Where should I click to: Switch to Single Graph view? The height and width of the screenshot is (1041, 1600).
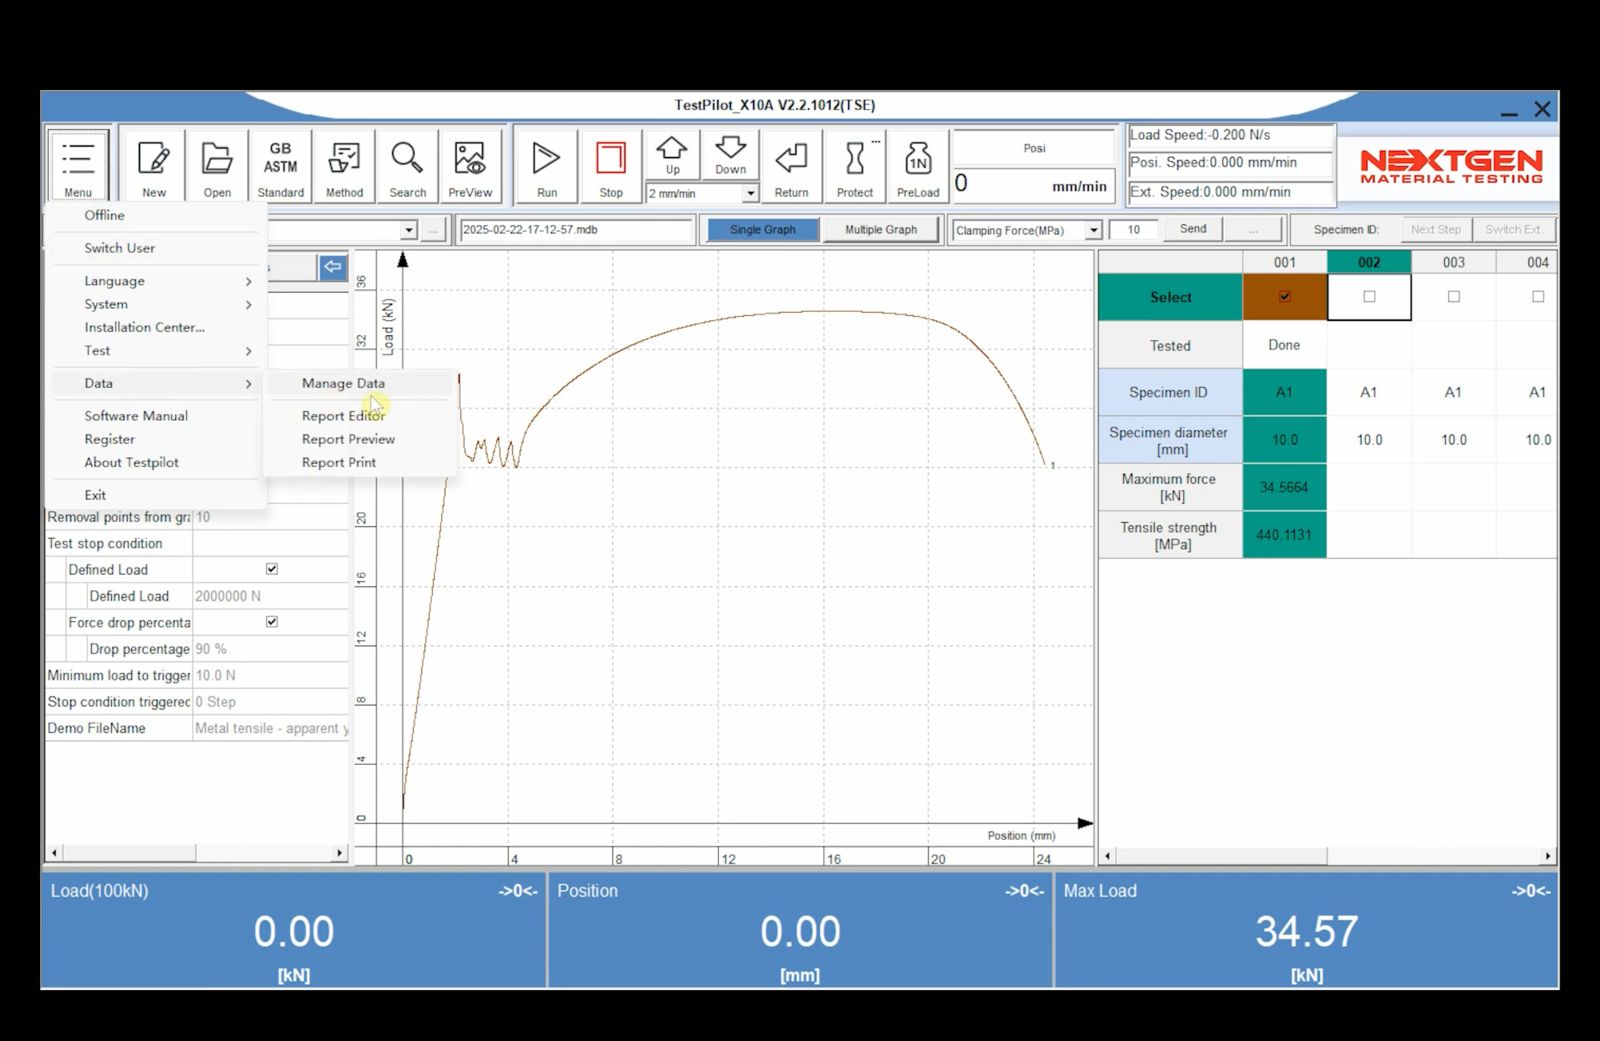click(763, 230)
